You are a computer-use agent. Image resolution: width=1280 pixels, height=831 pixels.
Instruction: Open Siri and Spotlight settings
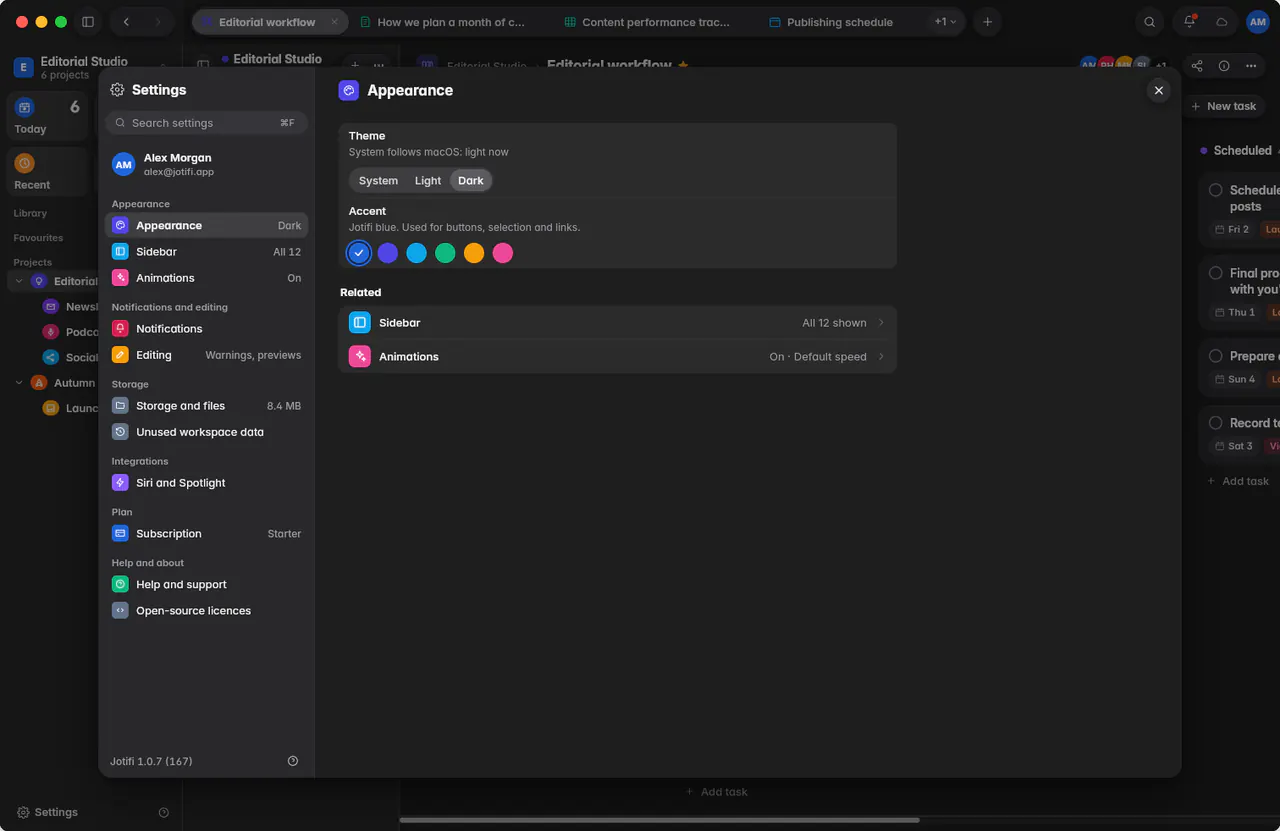pos(206,483)
